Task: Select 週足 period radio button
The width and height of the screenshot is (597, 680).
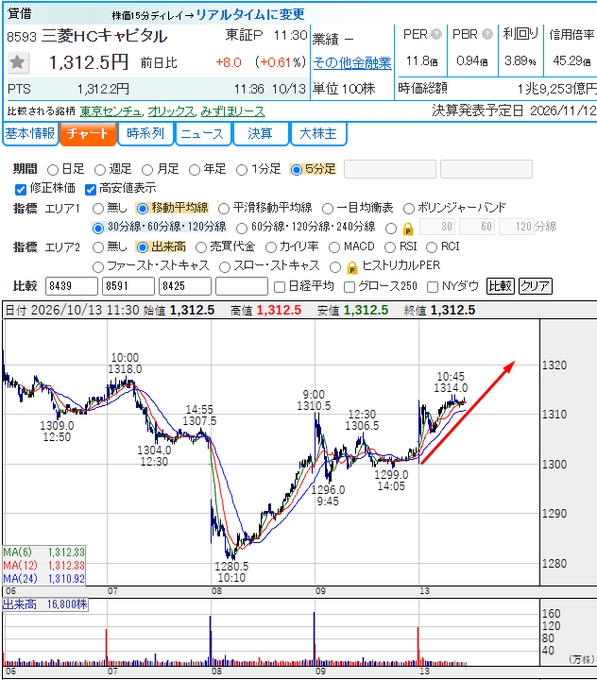Action: click(100, 170)
